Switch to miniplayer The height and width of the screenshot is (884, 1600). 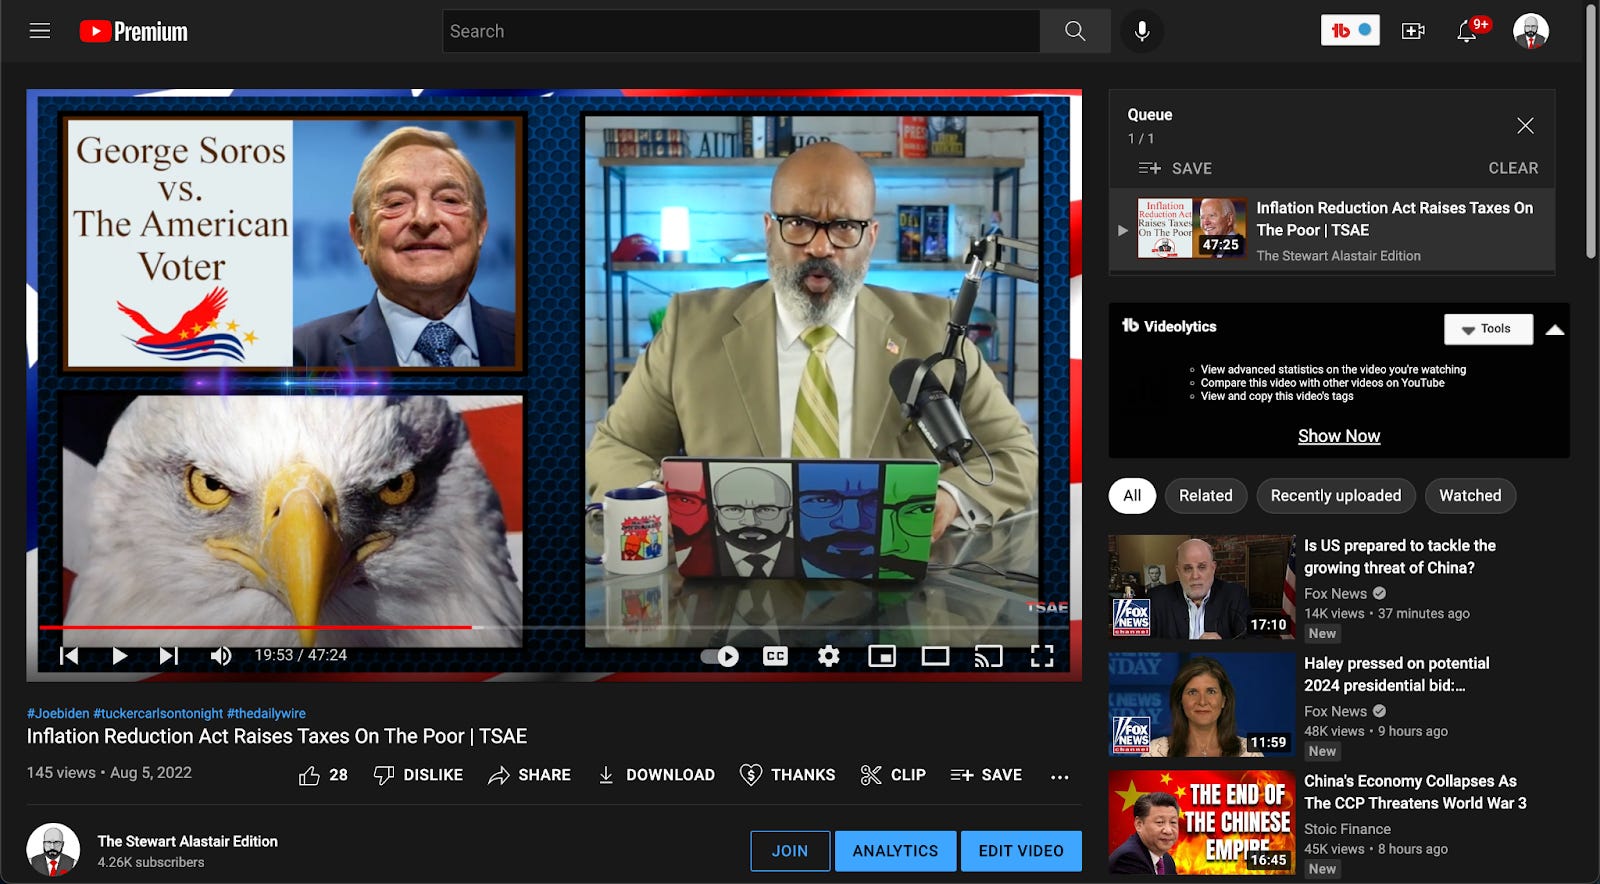[x=882, y=656]
